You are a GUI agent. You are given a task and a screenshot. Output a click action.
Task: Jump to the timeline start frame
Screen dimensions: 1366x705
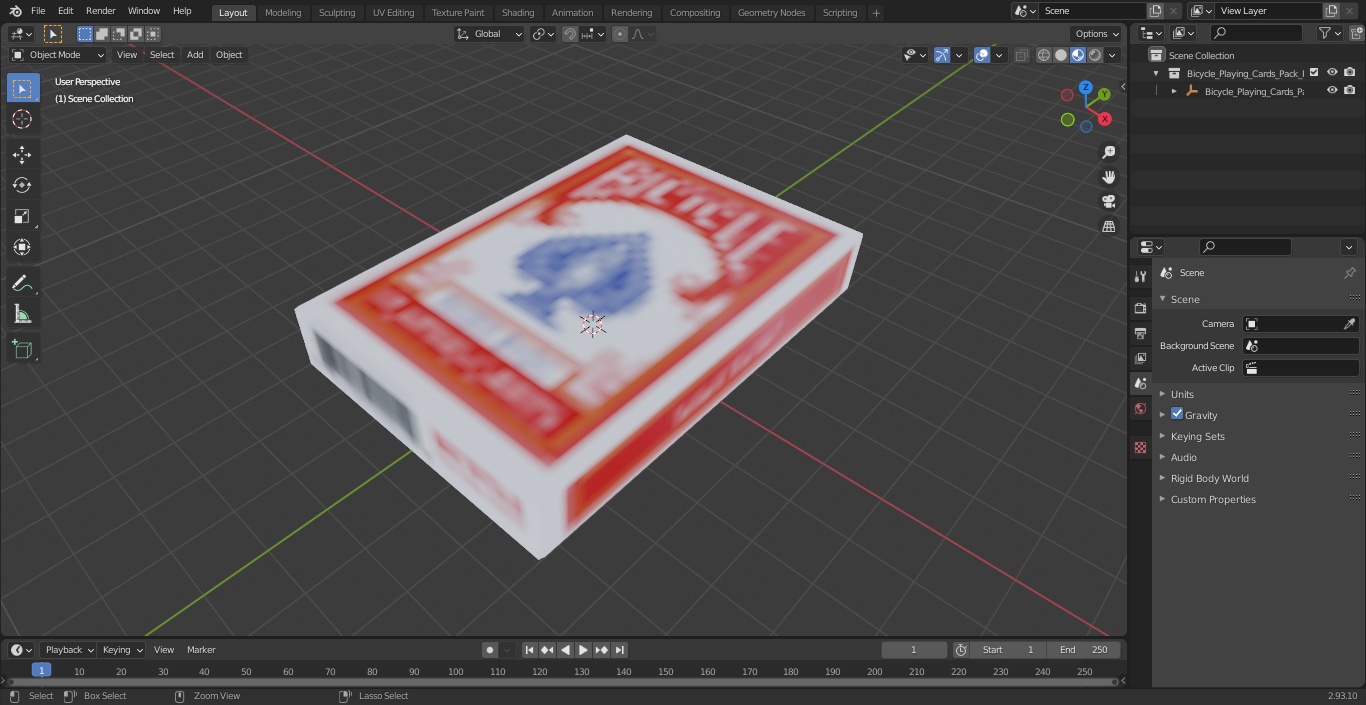click(530, 650)
